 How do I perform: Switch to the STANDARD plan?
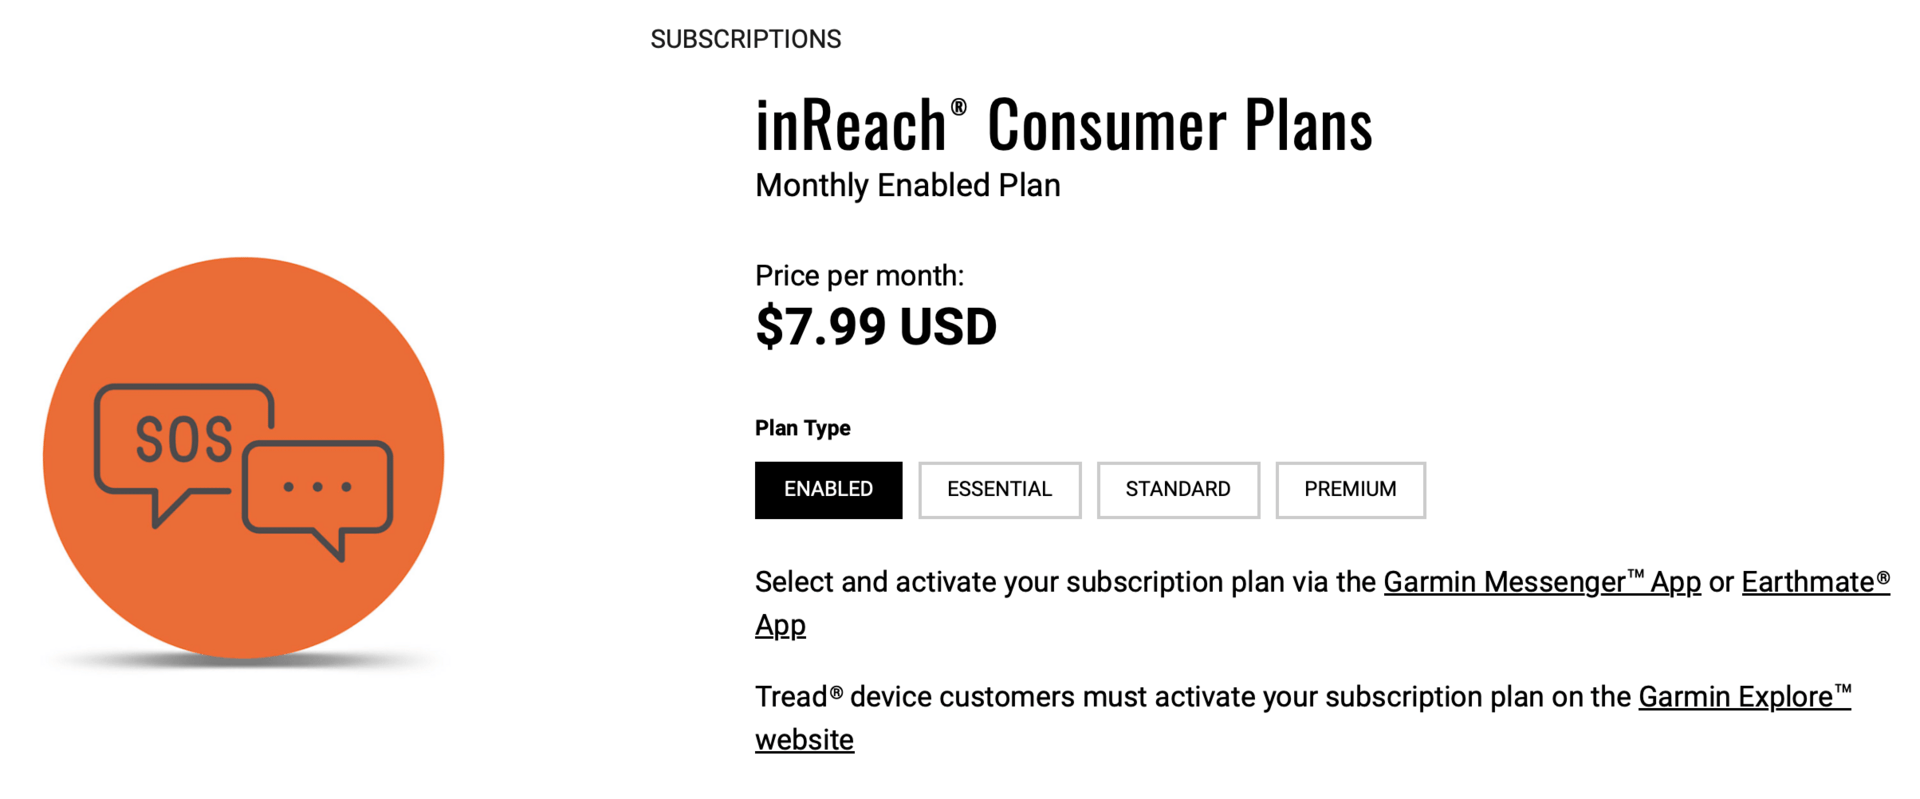click(x=1177, y=490)
